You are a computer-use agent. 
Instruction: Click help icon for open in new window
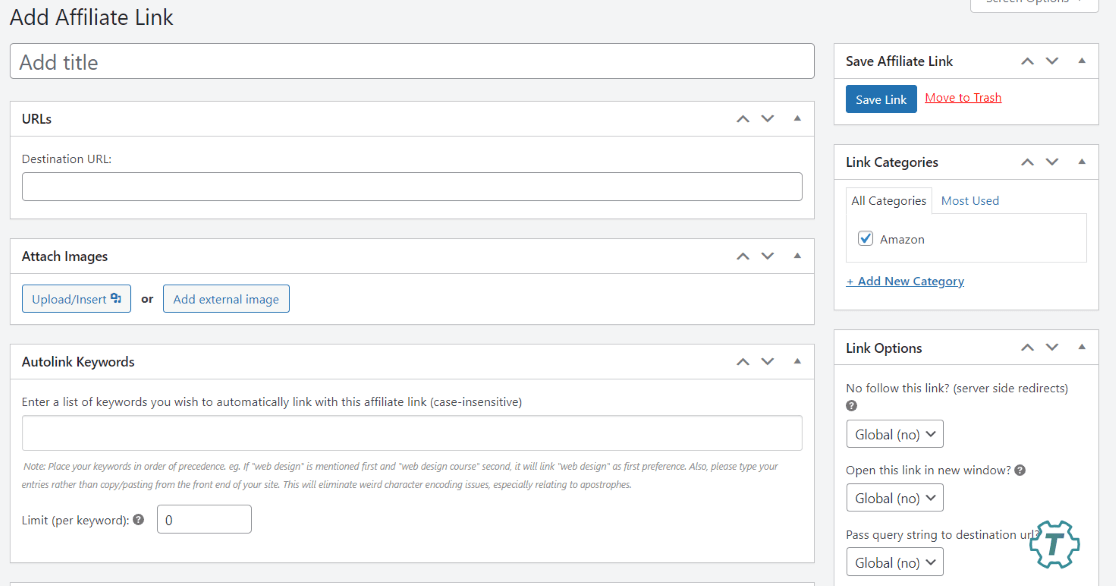[1020, 470]
